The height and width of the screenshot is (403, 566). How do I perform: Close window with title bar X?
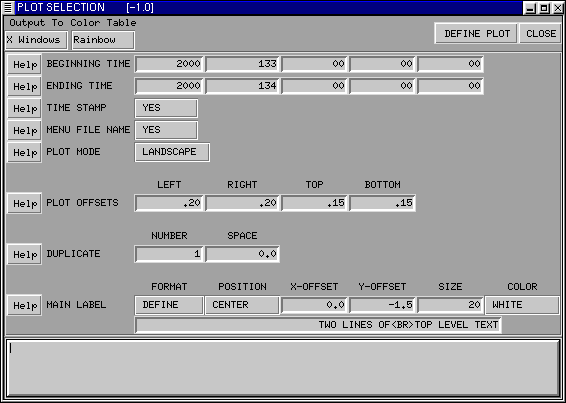[x=558, y=8]
